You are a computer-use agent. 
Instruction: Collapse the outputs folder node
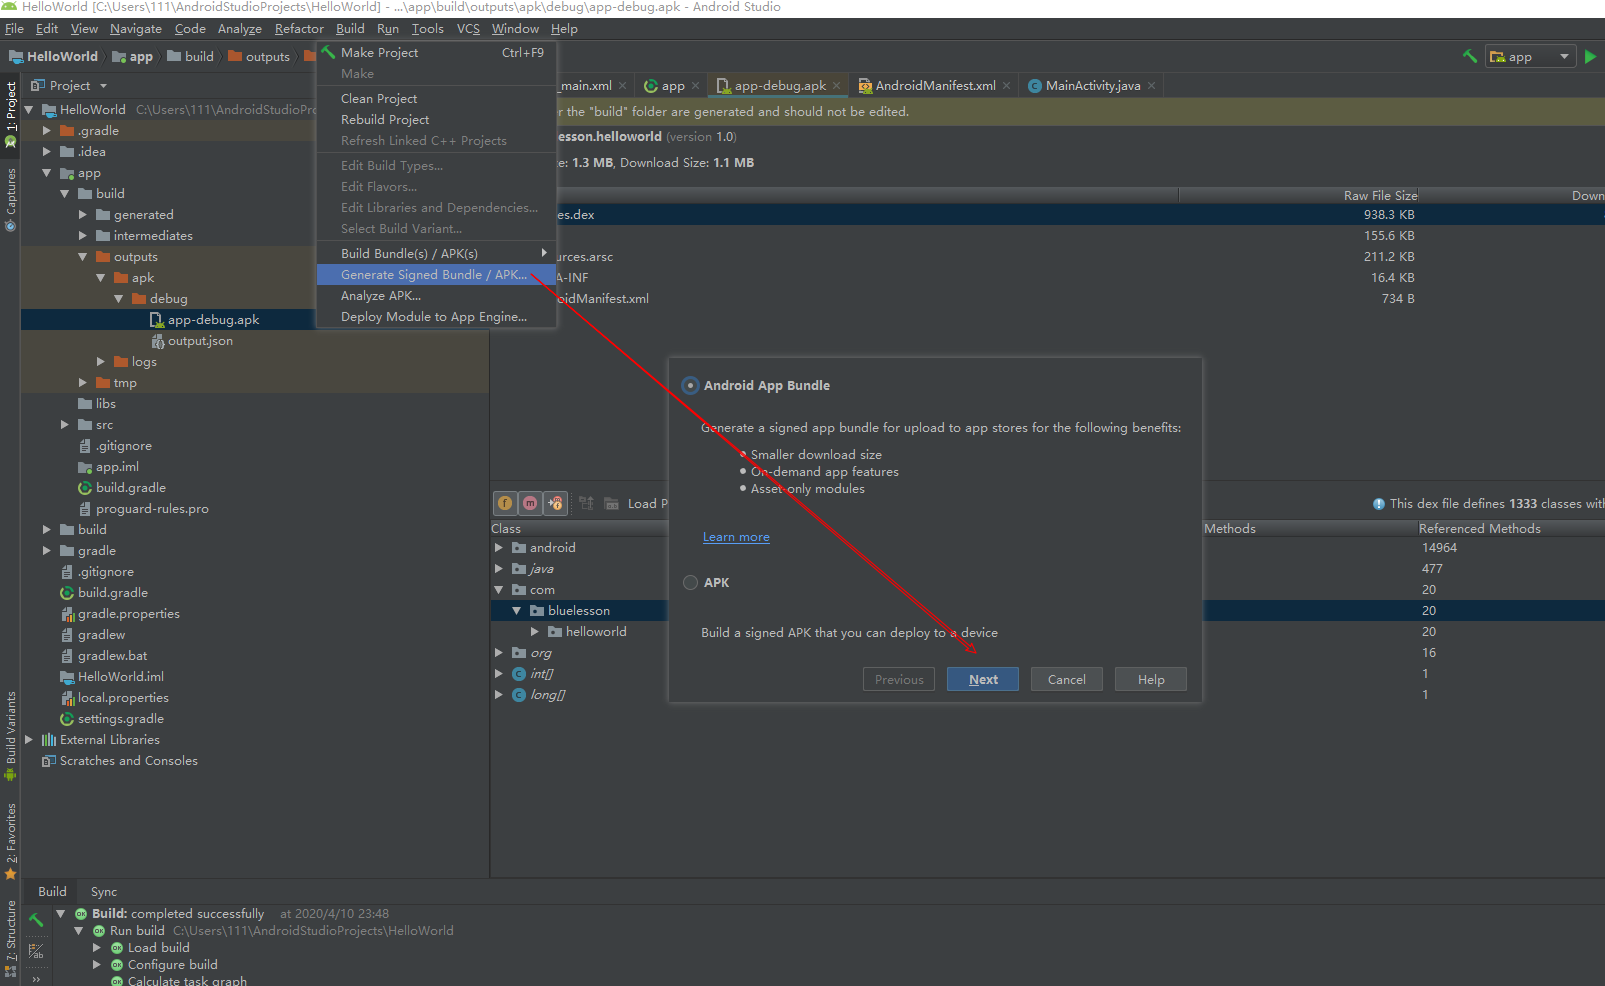point(83,257)
